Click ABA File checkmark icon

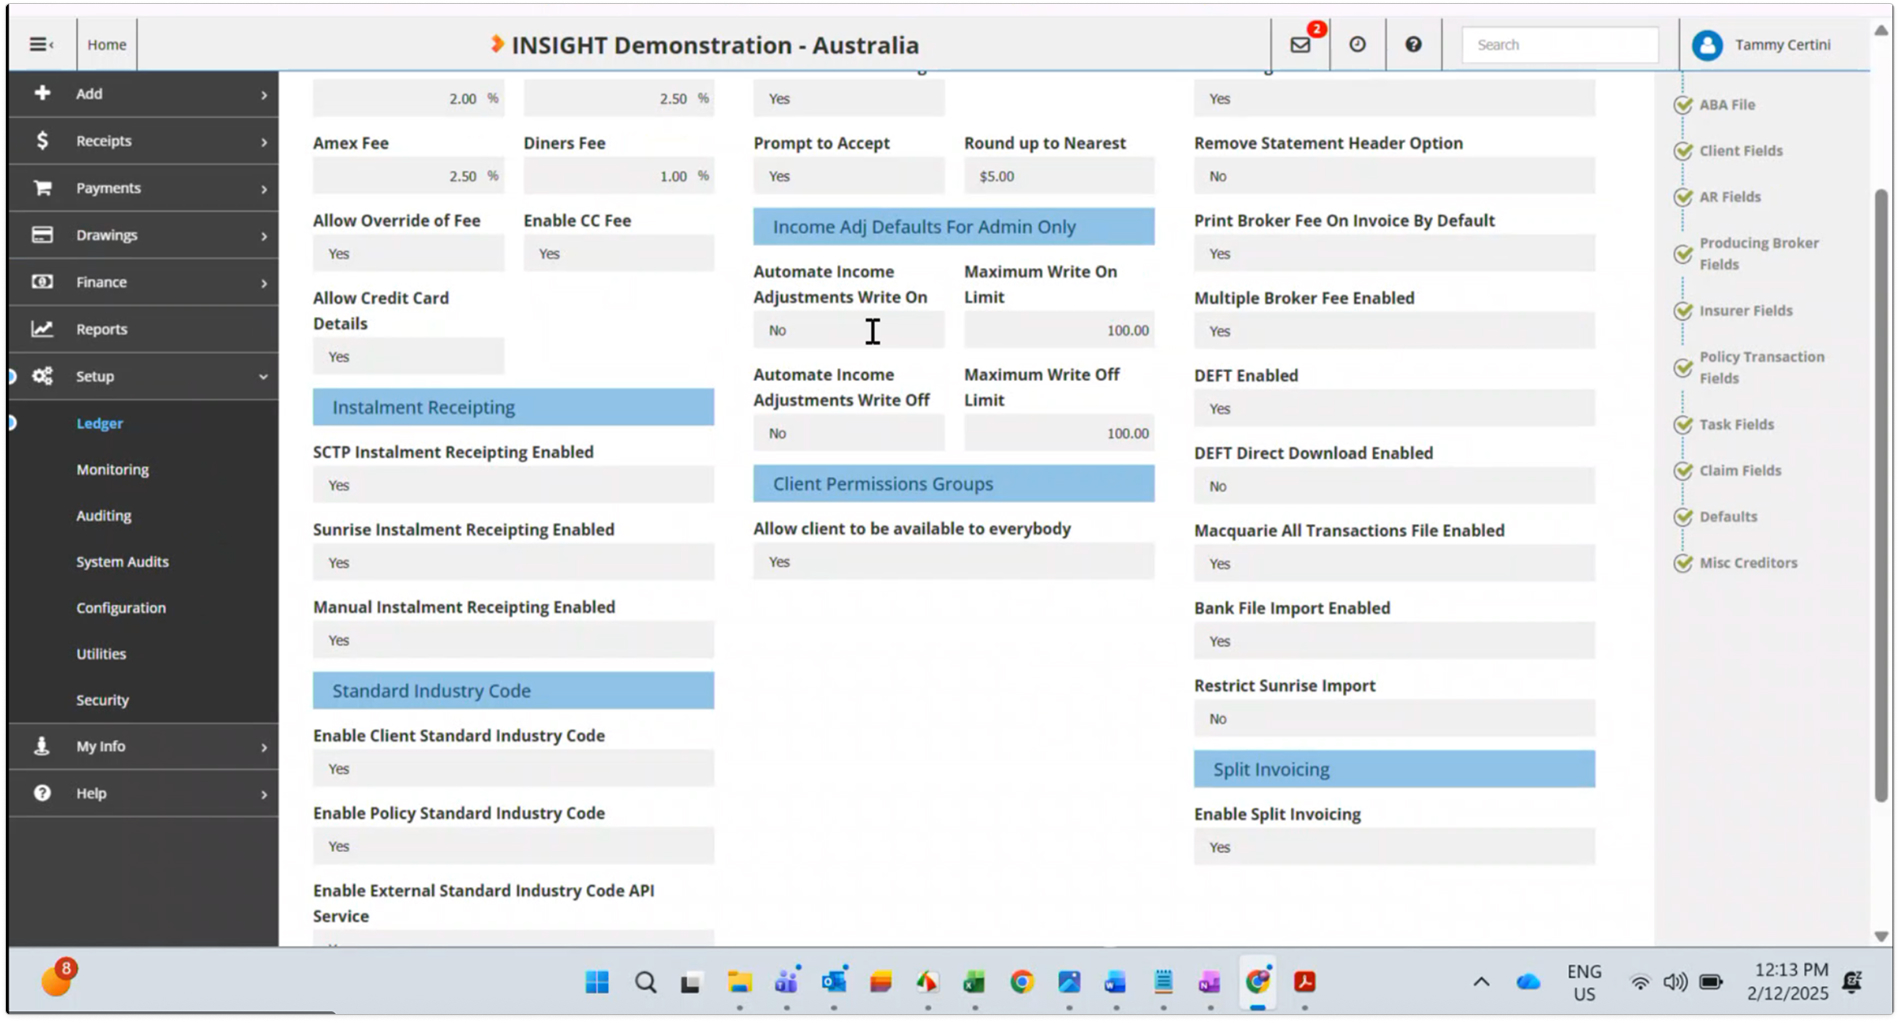click(1683, 104)
